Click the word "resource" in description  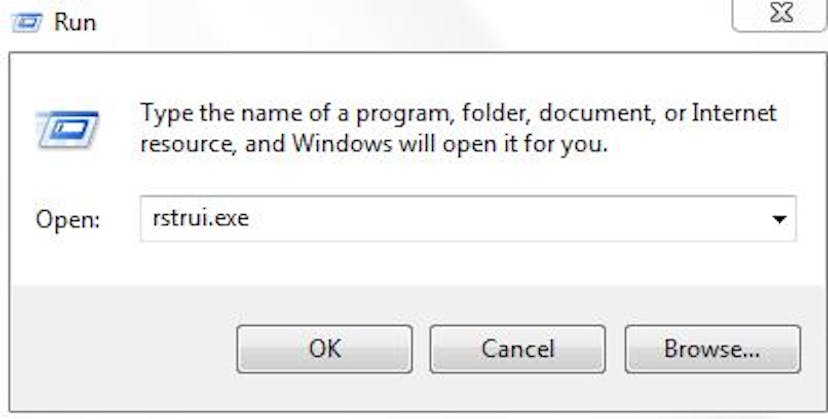(188, 145)
